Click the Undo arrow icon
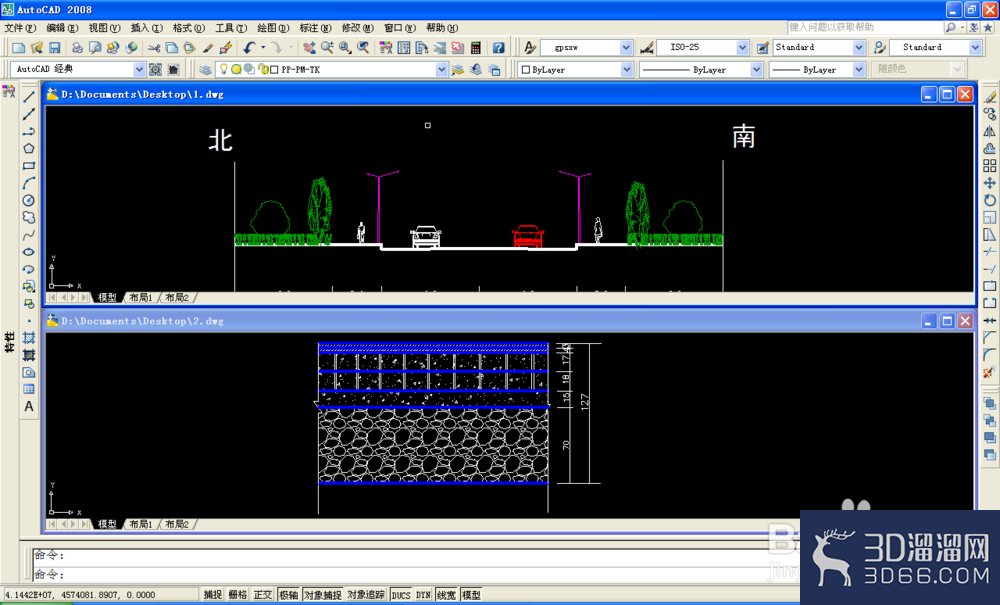 coord(249,48)
